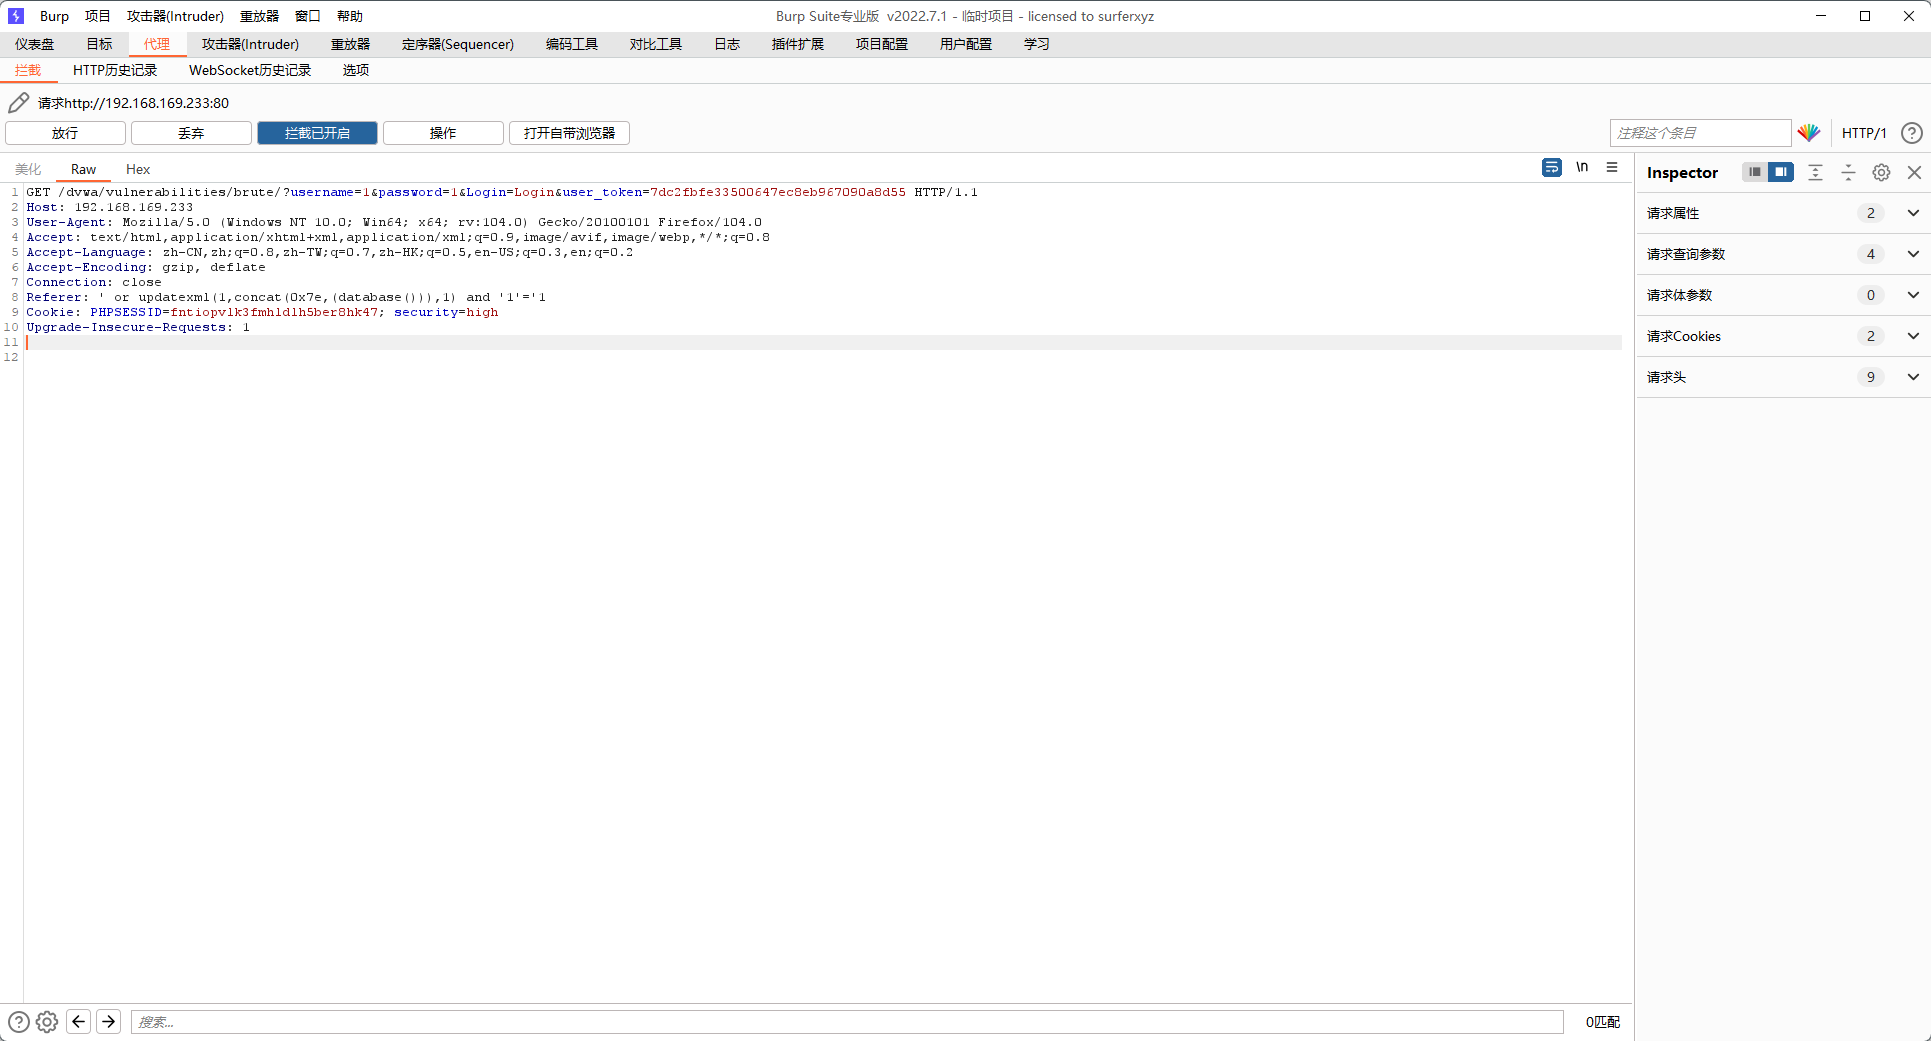Collapse all Inspector sections icon
1931x1041 pixels.
coord(1848,172)
